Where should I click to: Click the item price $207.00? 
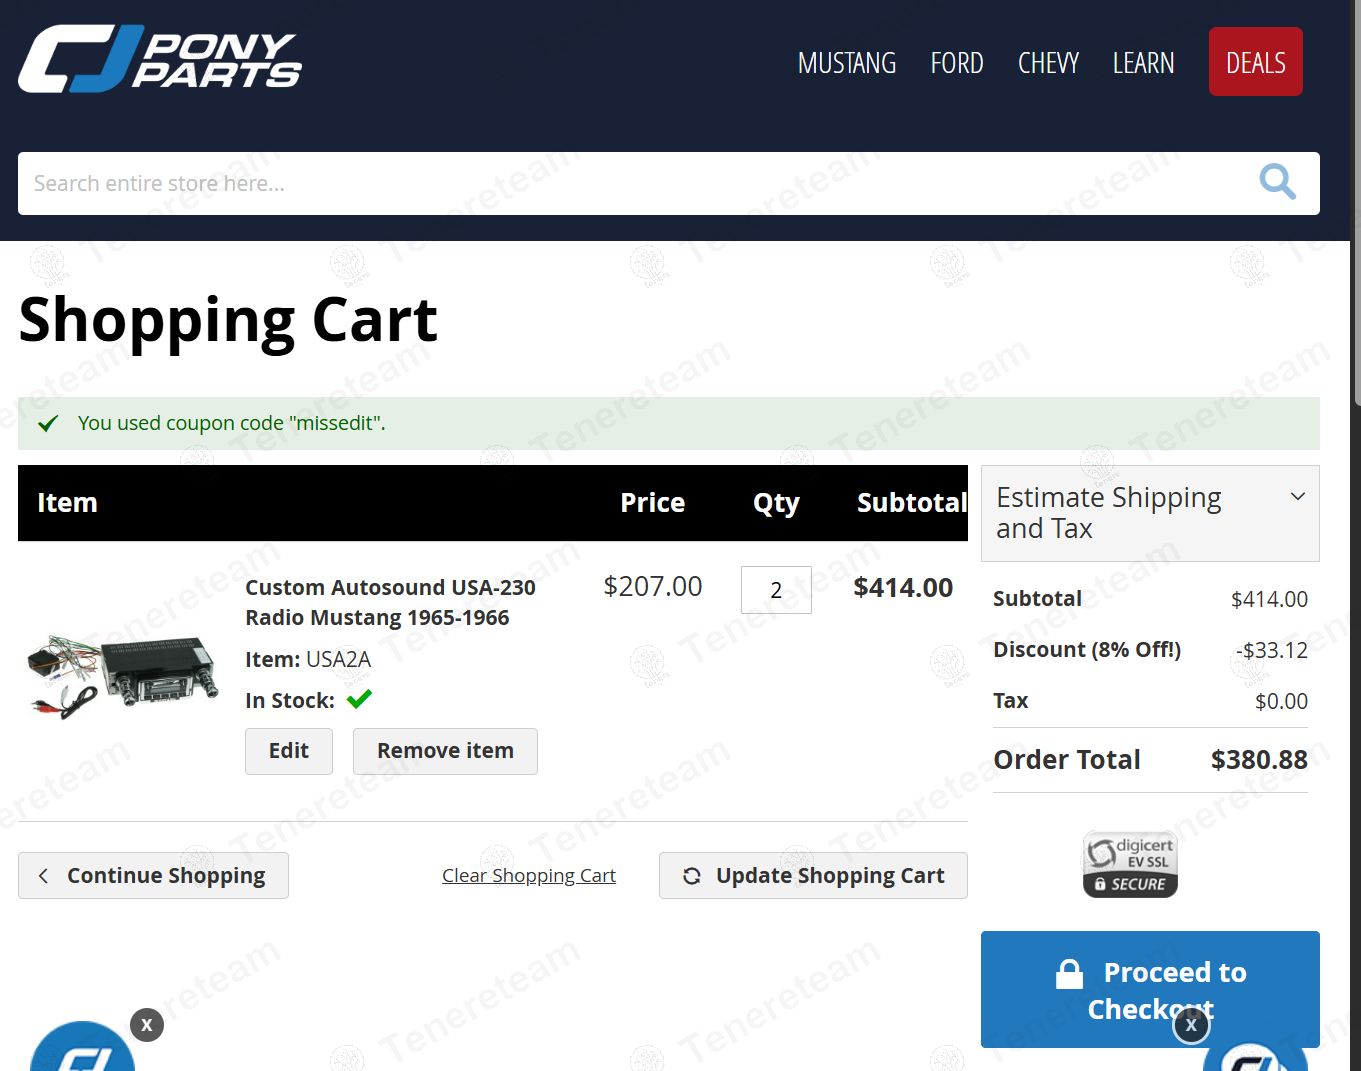(653, 586)
